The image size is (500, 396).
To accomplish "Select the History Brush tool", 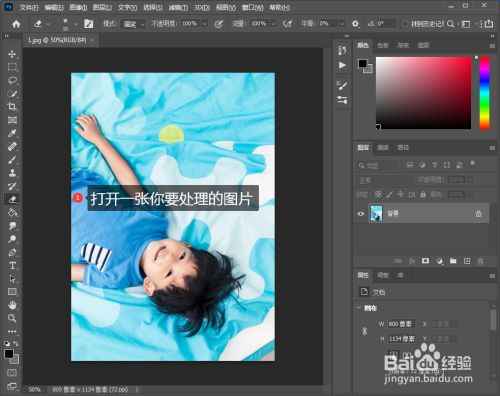I will (x=12, y=186).
